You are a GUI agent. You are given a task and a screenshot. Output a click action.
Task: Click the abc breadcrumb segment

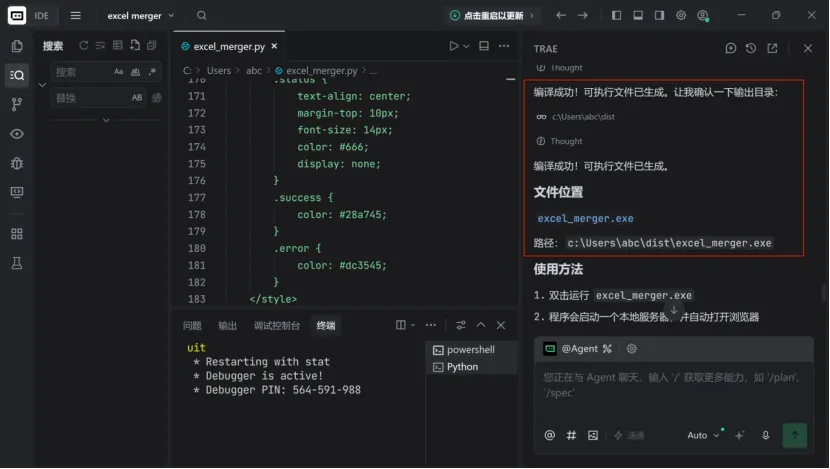(x=254, y=70)
